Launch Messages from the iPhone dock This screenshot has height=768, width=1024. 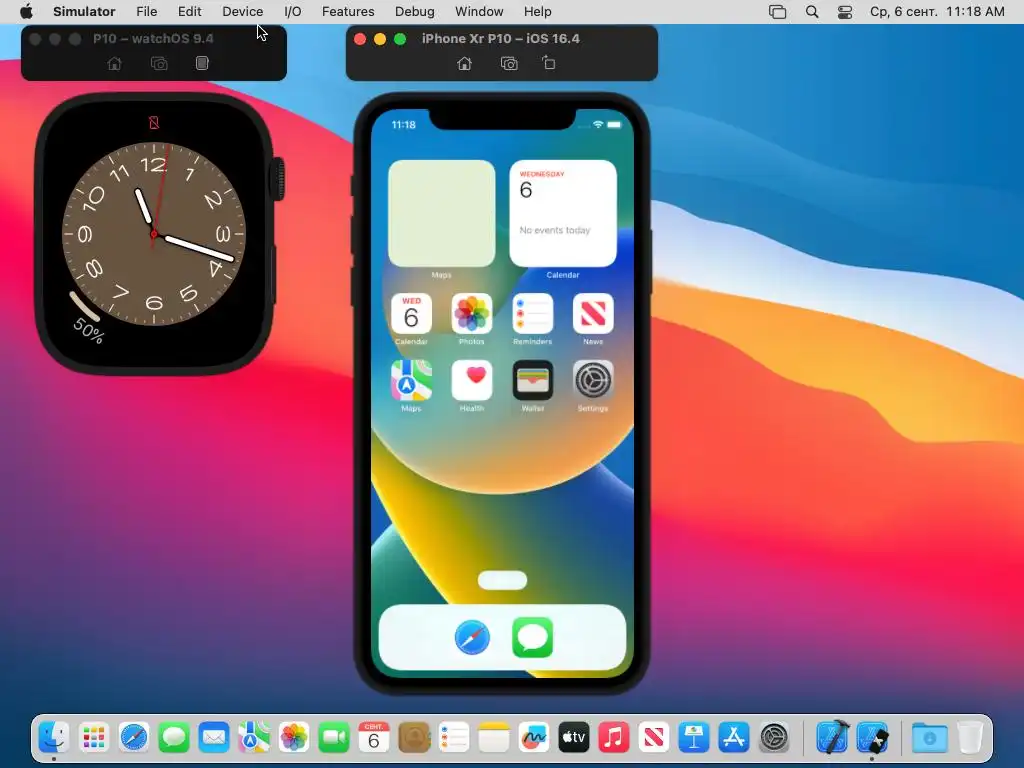[x=532, y=637]
